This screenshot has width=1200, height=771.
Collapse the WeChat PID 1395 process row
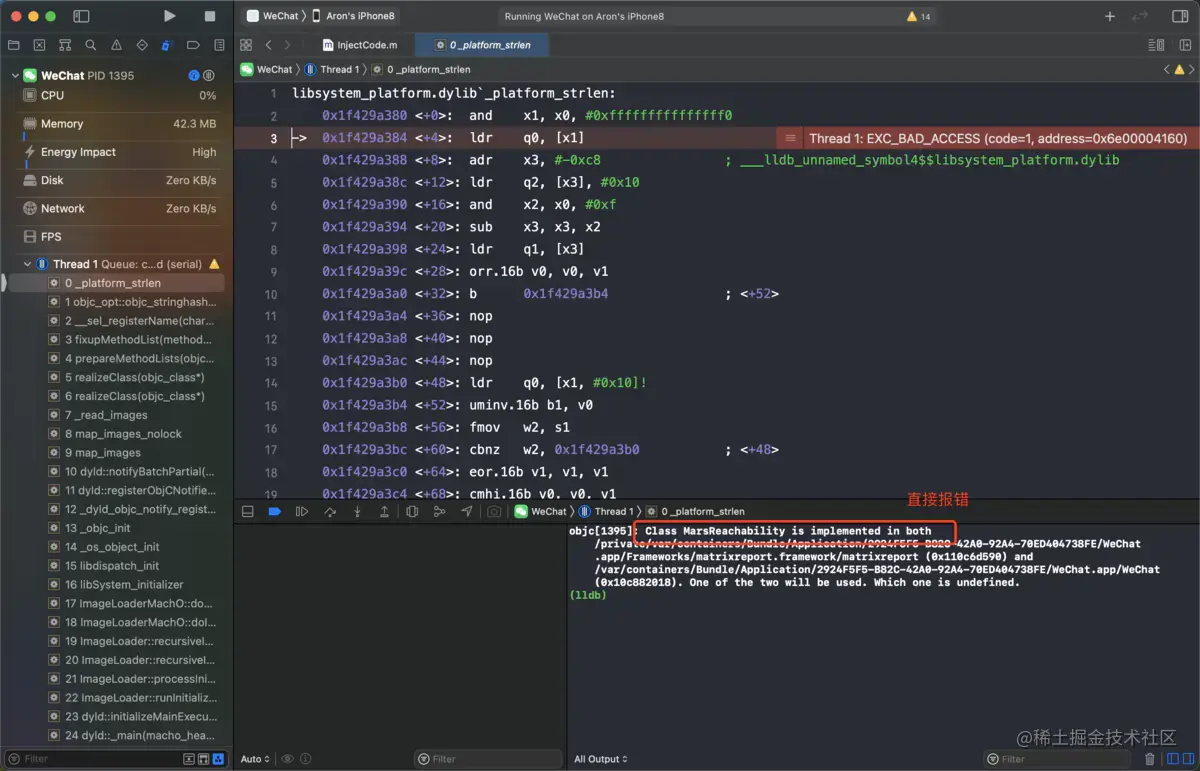(15, 76)
